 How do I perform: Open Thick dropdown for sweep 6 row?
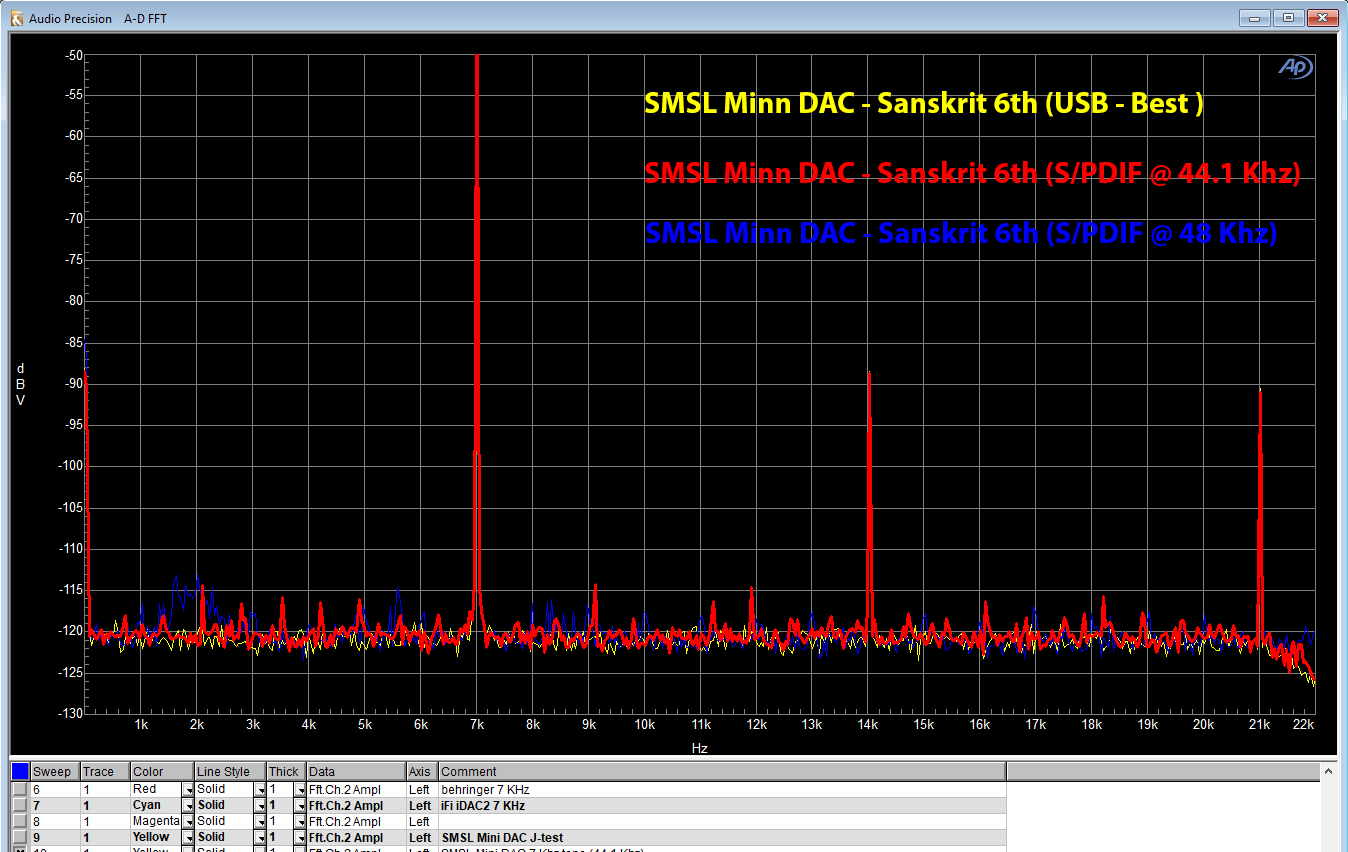[x=300, y=790]
